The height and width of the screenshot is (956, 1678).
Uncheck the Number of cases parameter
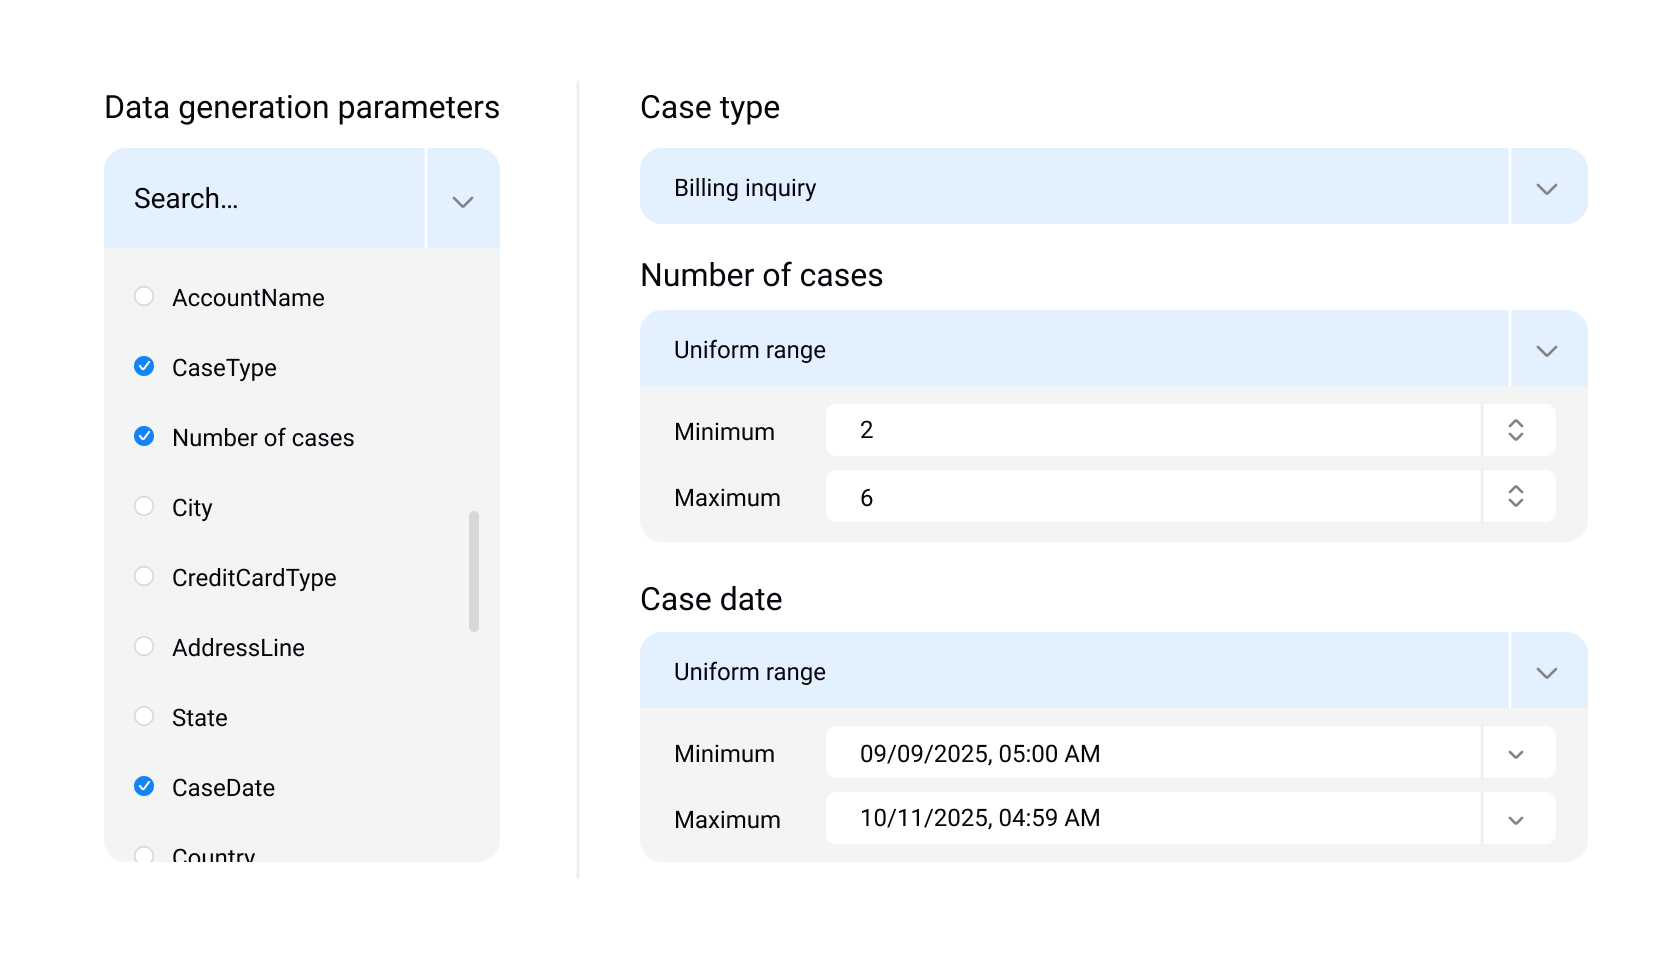[x=144, y=436]
